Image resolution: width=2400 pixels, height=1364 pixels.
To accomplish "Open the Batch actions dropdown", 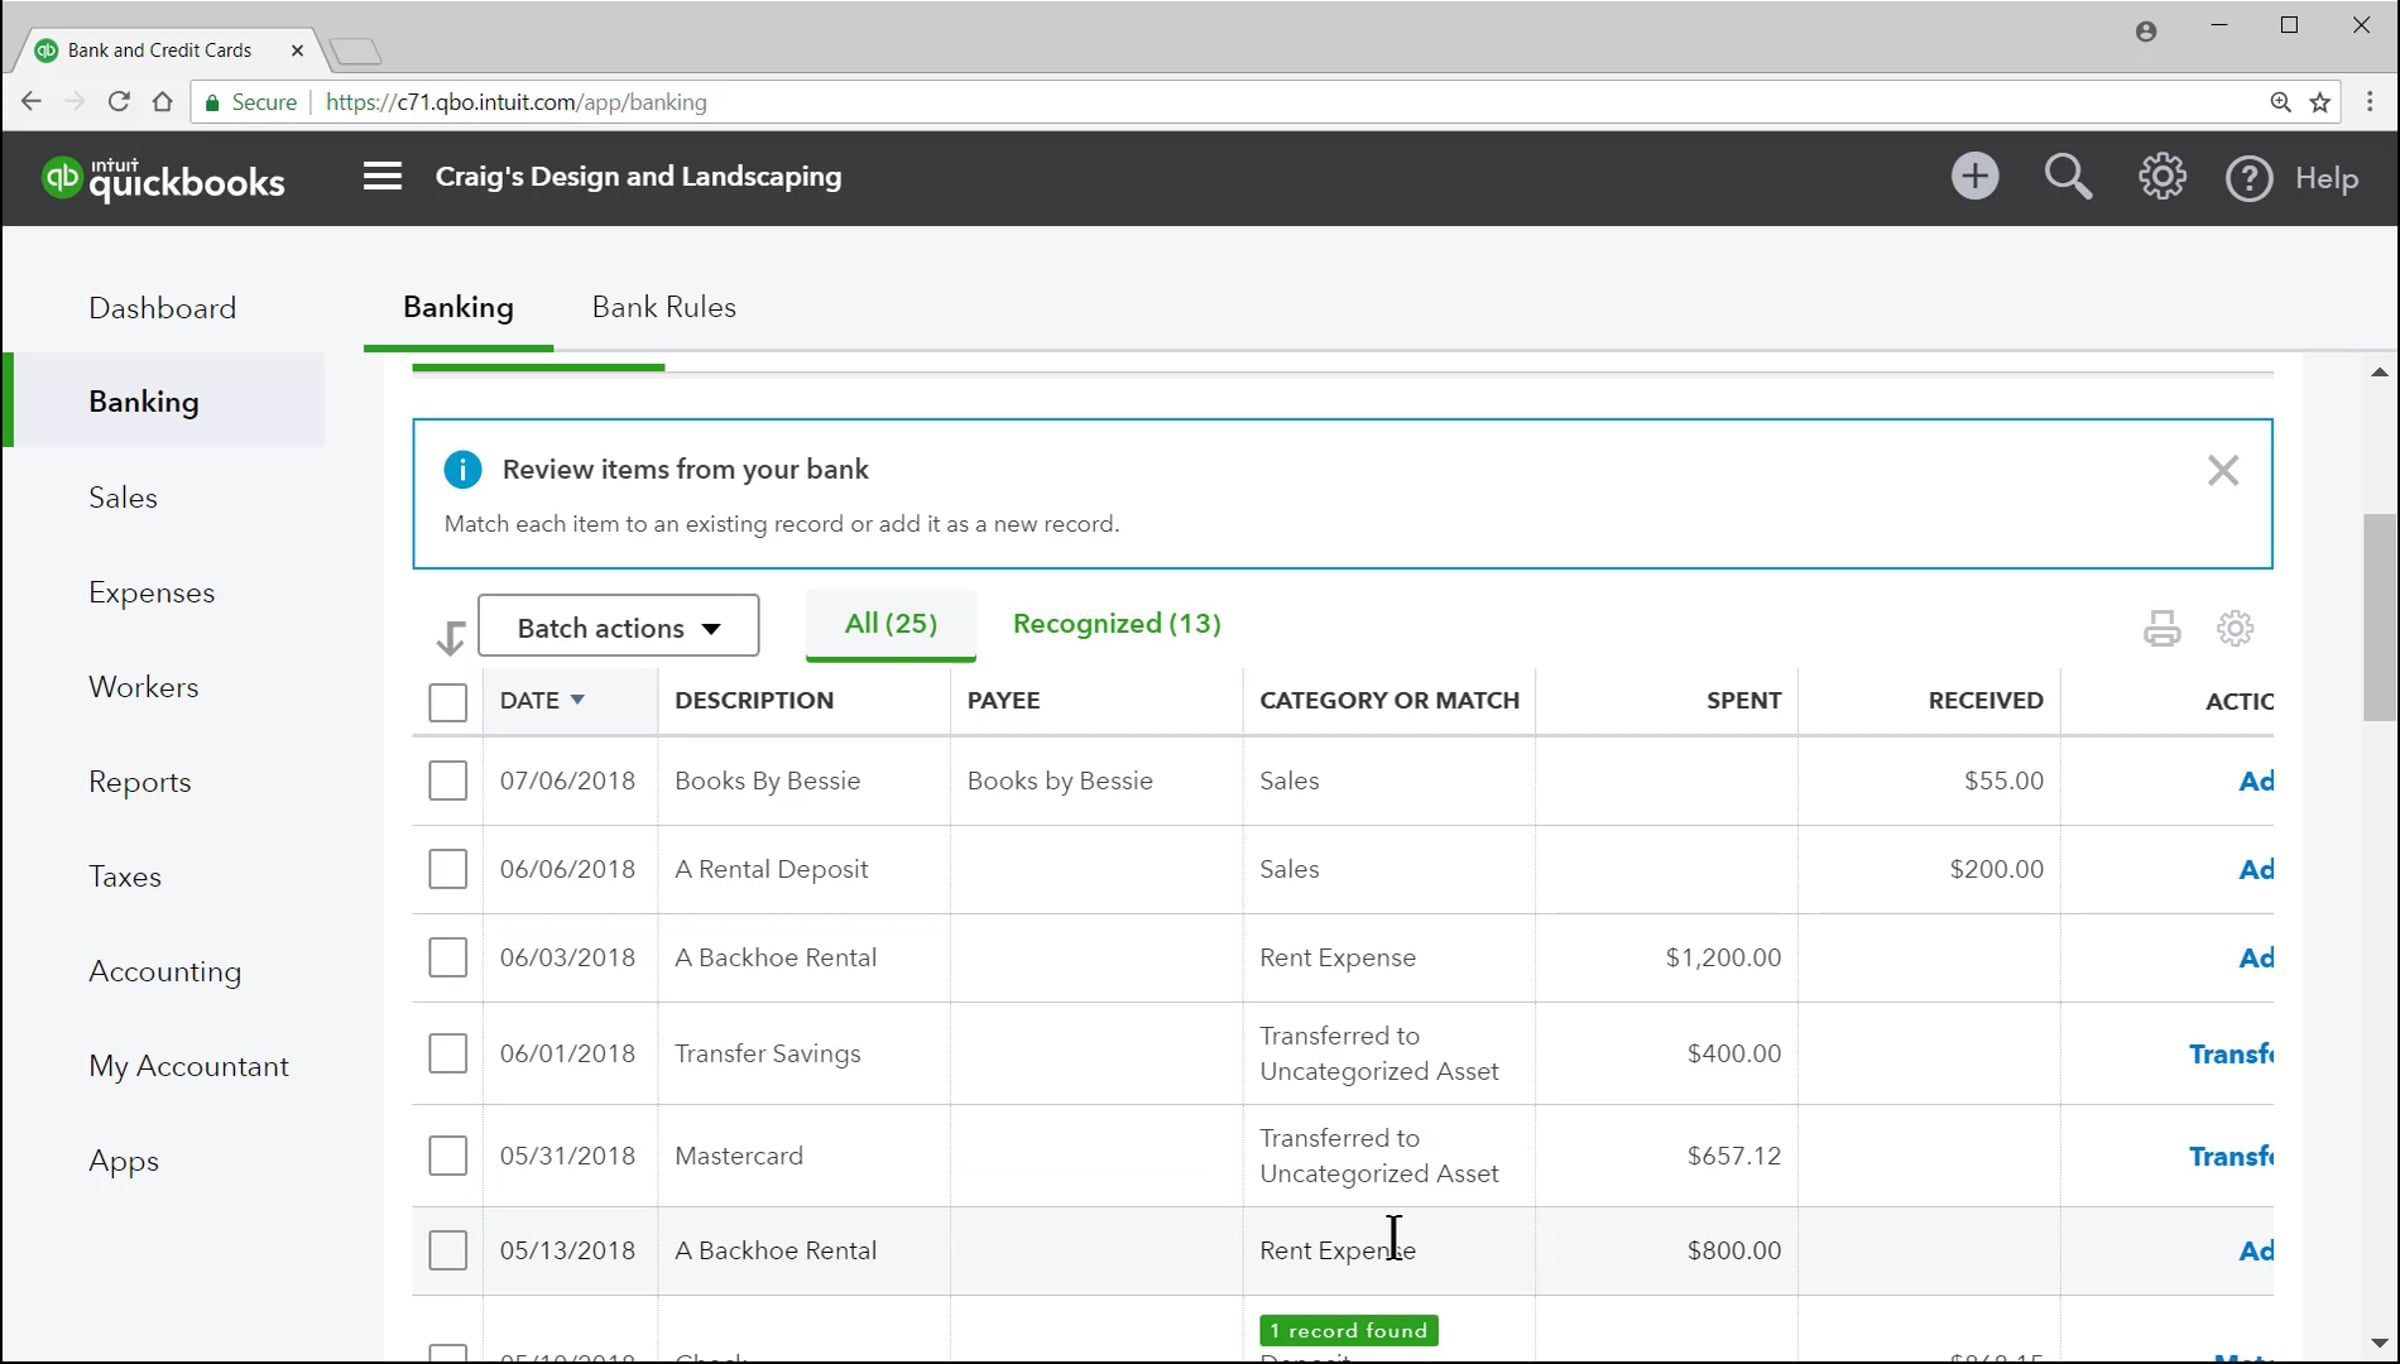I will pos(618,627).
